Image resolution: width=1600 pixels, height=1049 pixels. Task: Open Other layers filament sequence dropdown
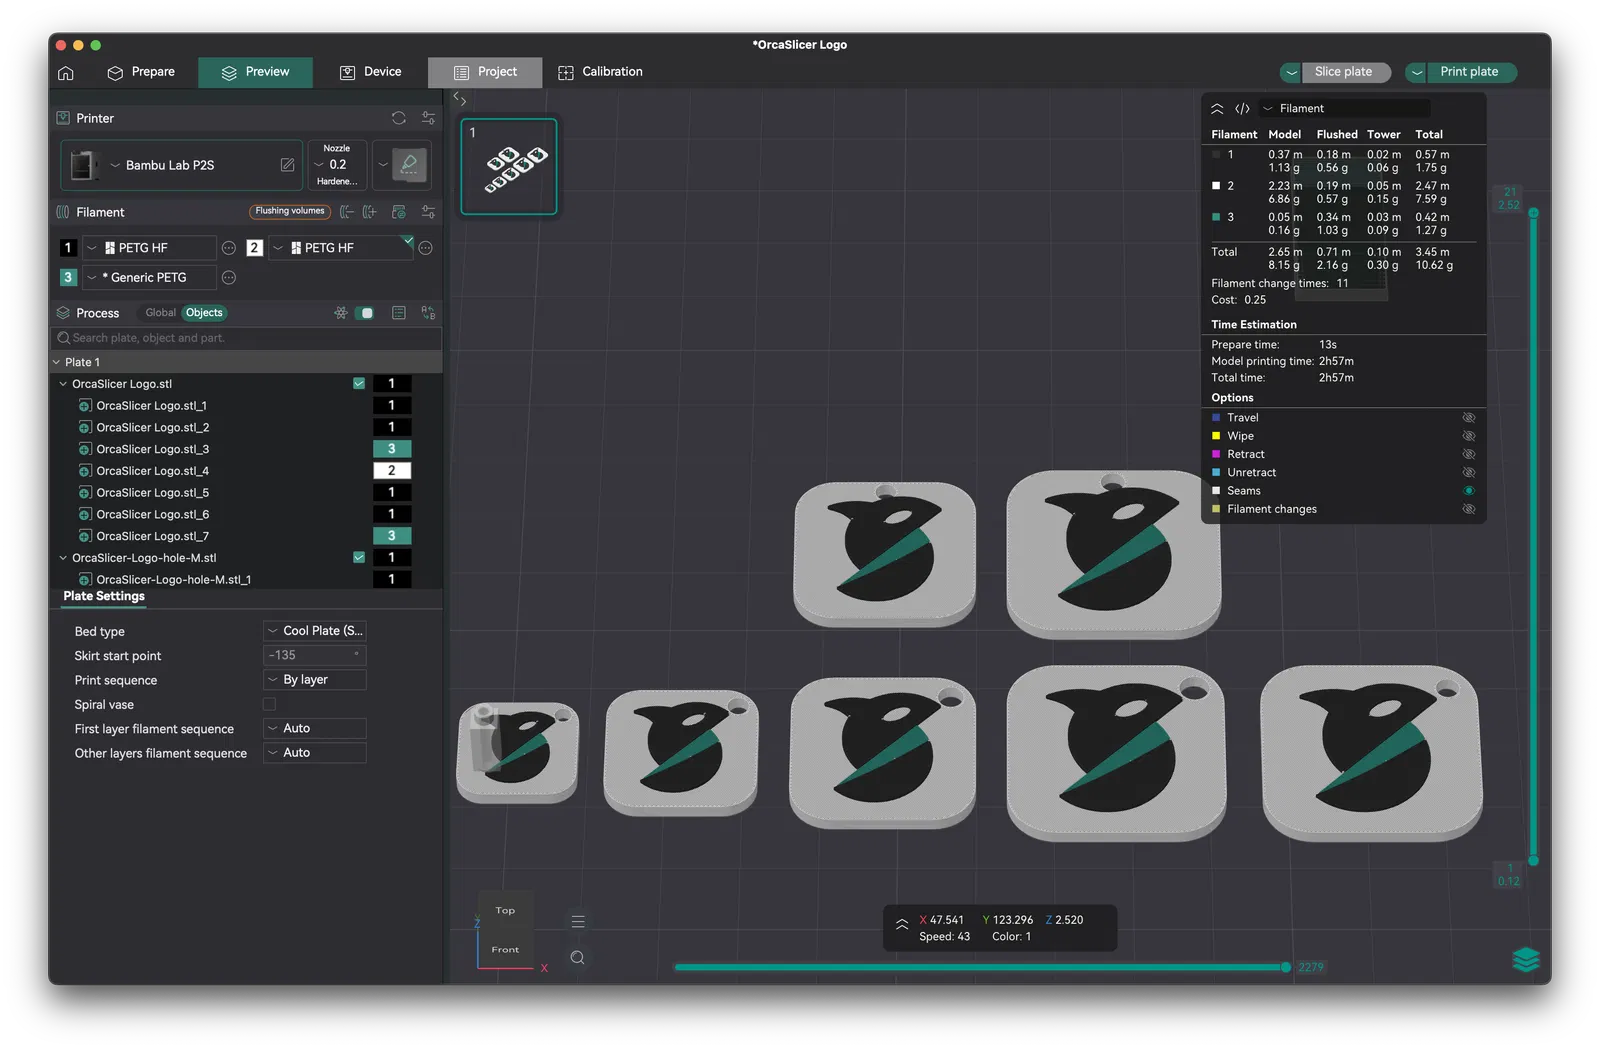tap(315, 753)
